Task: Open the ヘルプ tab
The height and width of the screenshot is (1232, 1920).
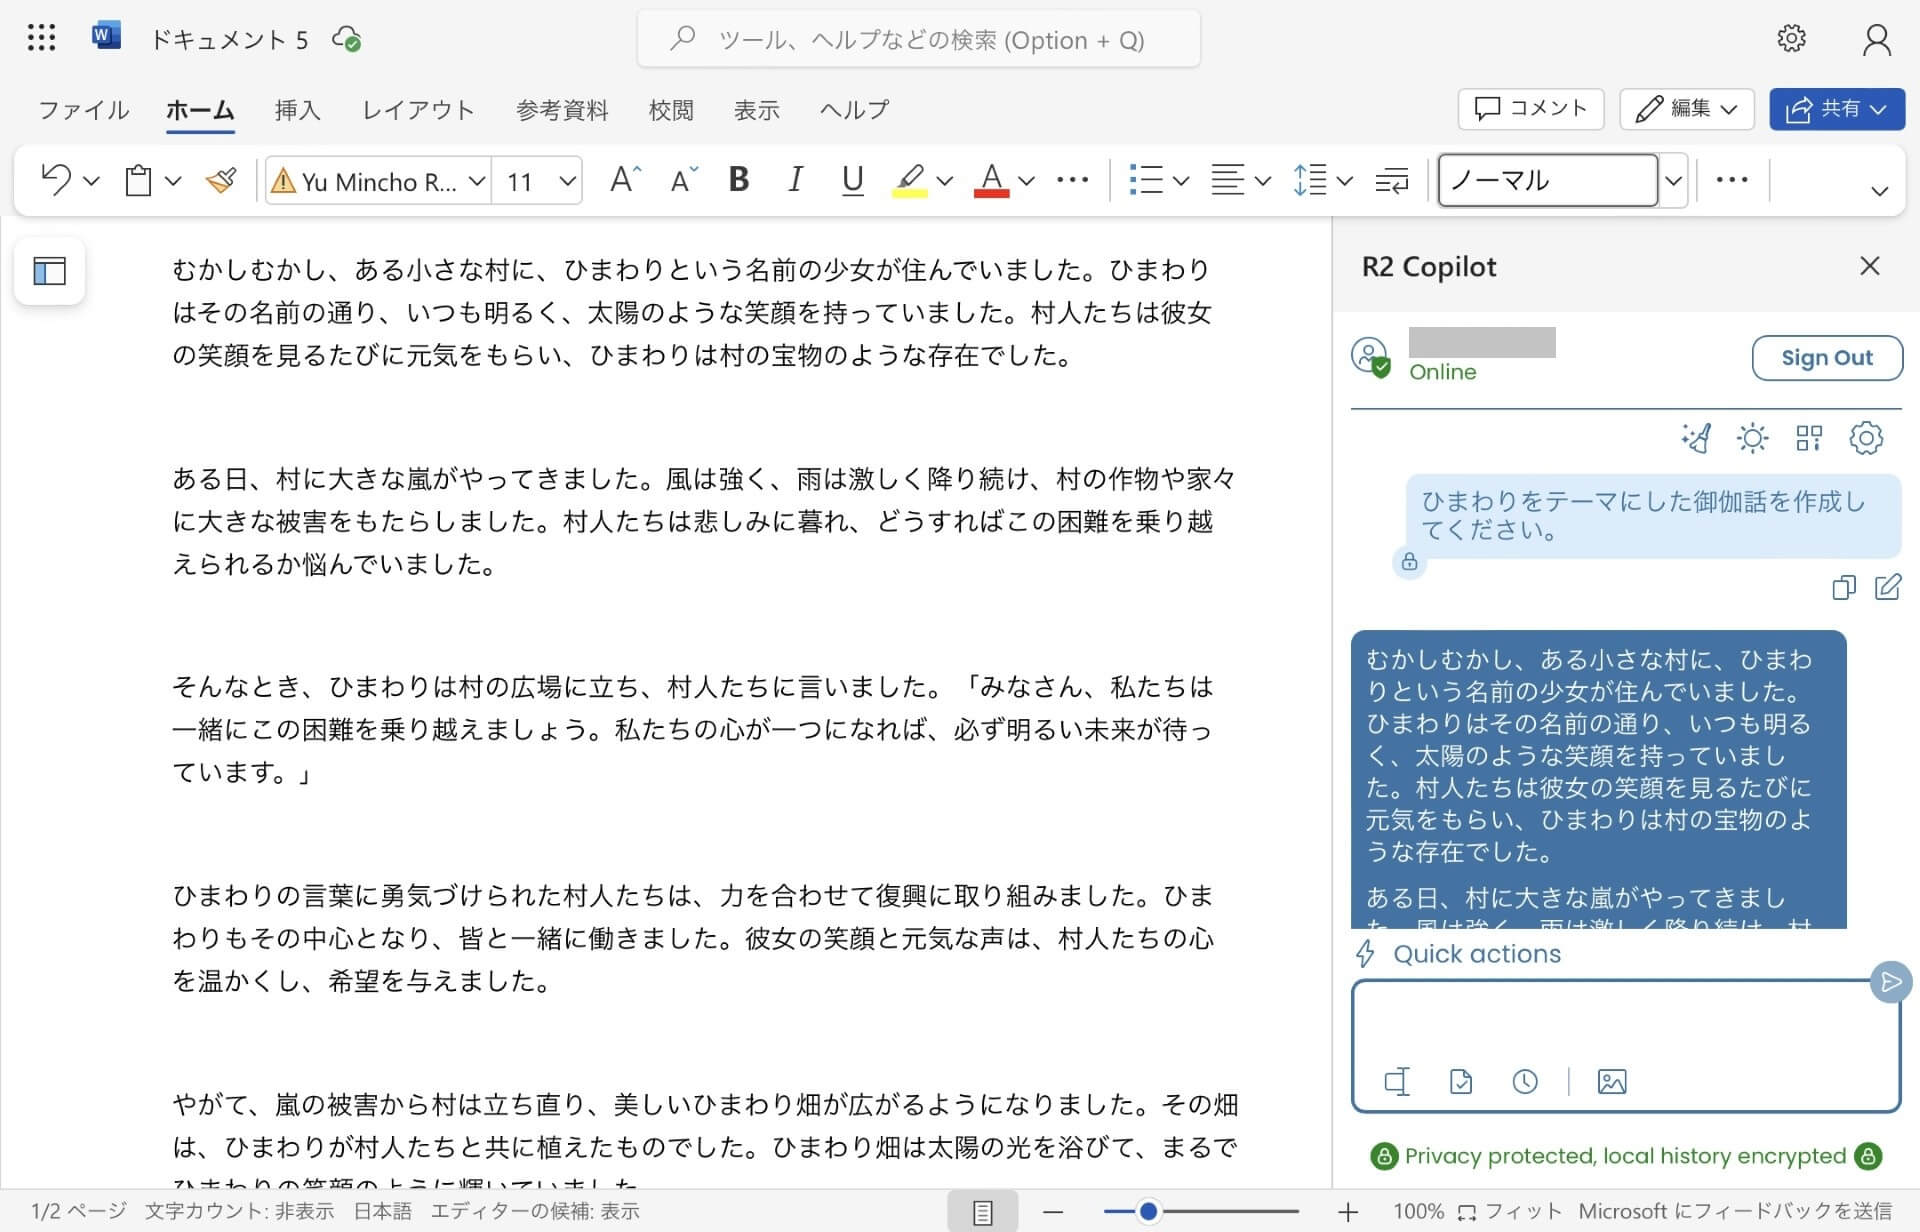Action: 854,109
